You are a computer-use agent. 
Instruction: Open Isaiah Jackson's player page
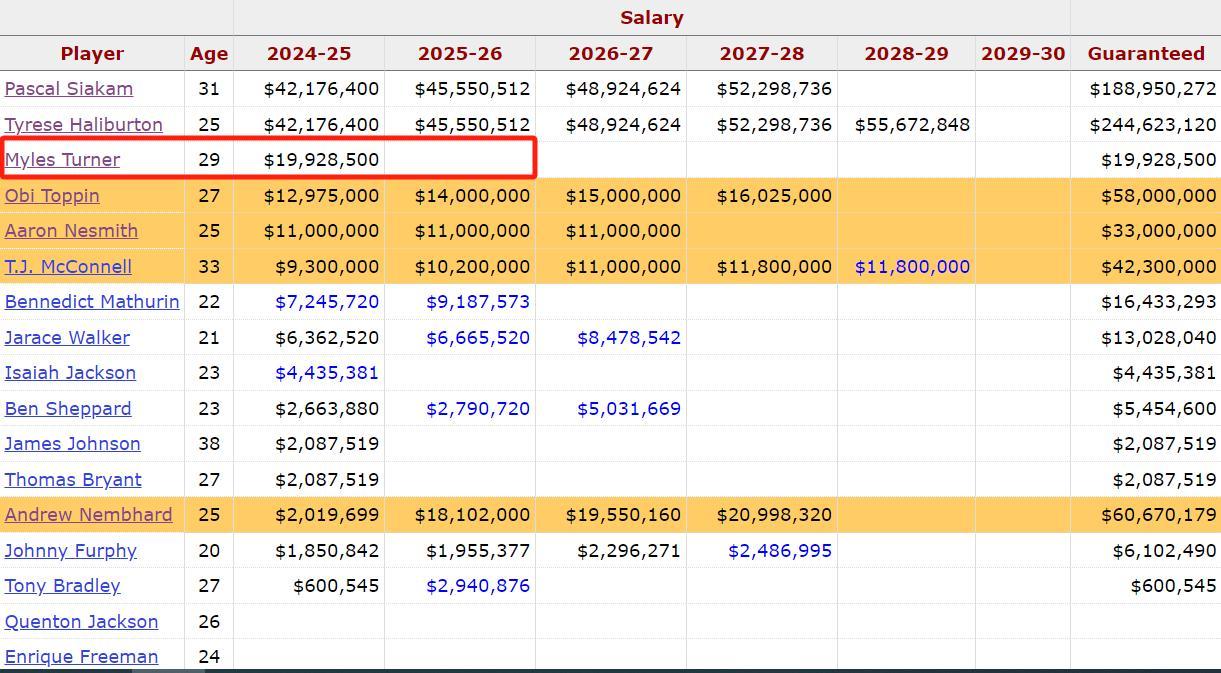[70, 373]
